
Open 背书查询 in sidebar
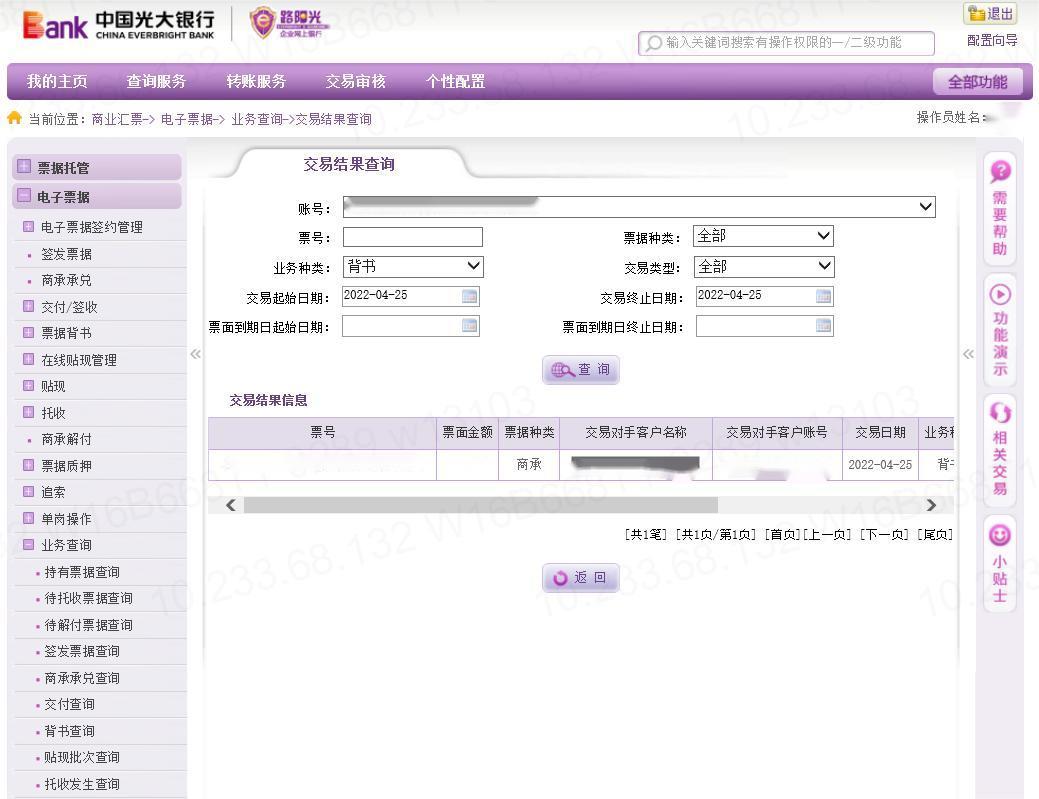70,731
